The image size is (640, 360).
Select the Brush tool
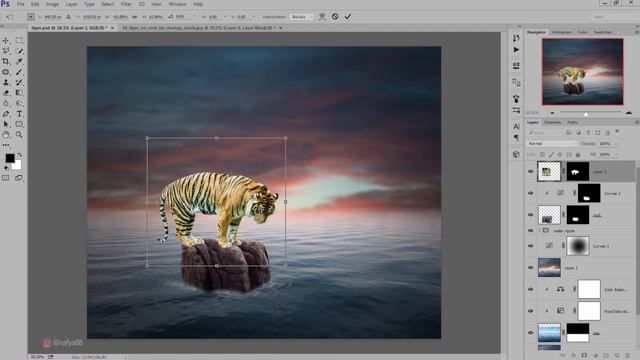point(19,72)
